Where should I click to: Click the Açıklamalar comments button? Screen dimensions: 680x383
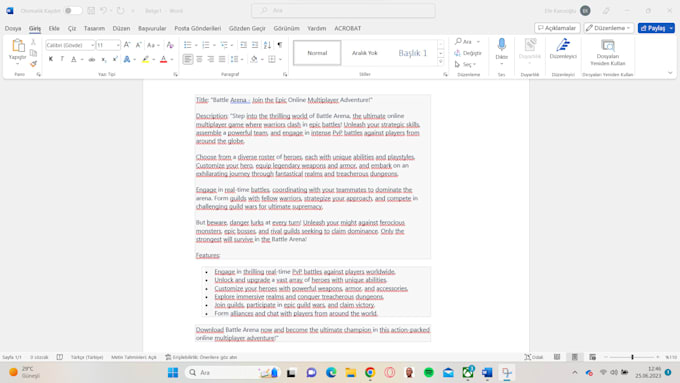pyautogui.click(x=557, y=28)
